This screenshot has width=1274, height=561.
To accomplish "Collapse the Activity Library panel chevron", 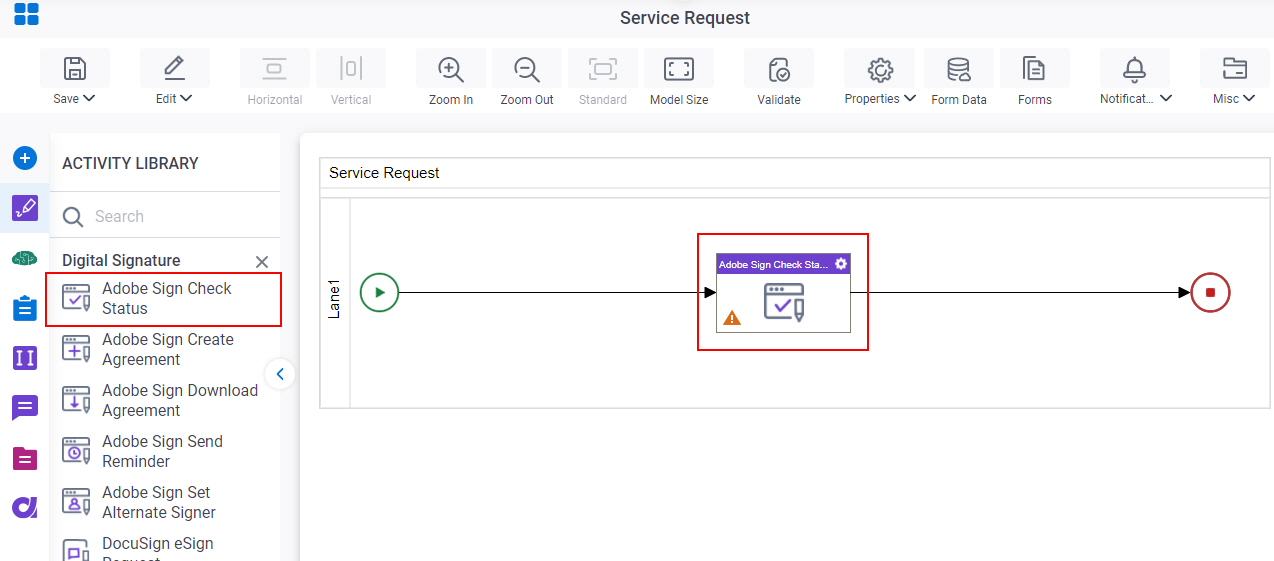I will tap(280, 374).
